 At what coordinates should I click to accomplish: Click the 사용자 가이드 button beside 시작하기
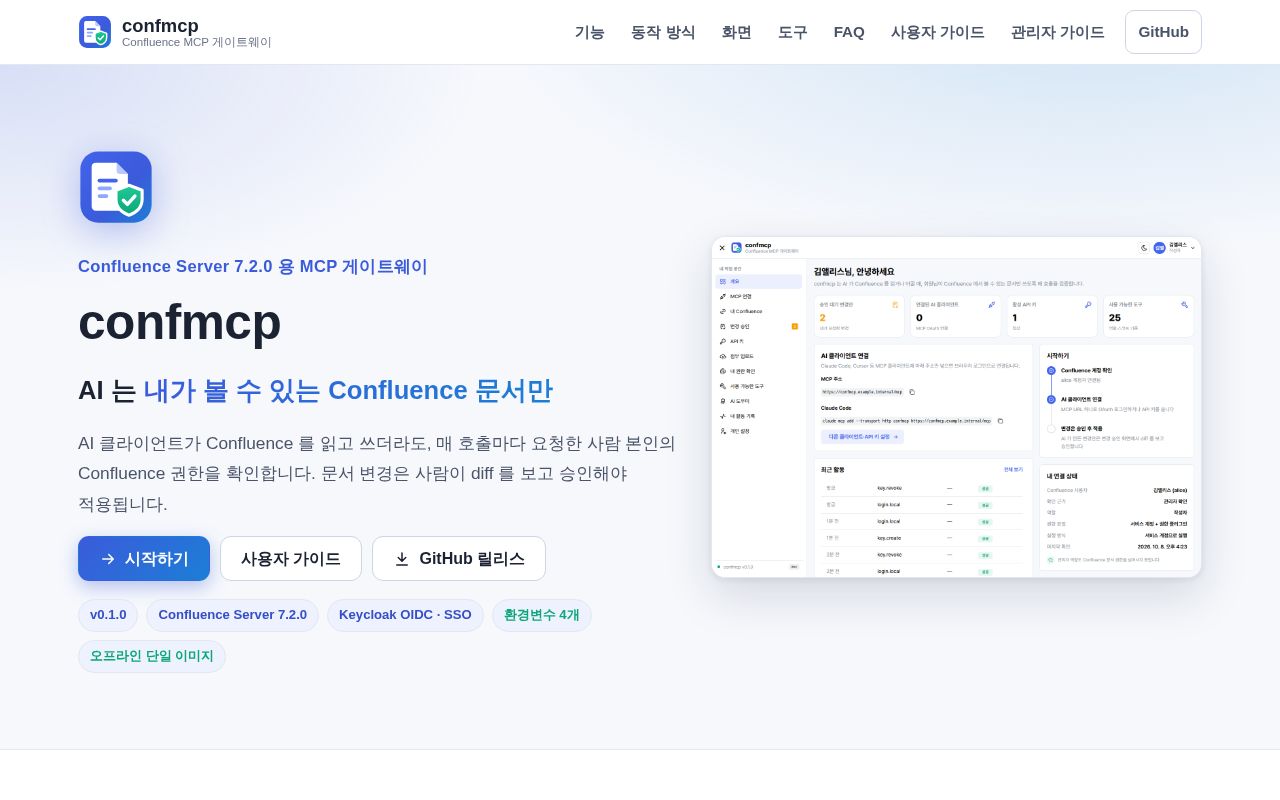point(291,559)
